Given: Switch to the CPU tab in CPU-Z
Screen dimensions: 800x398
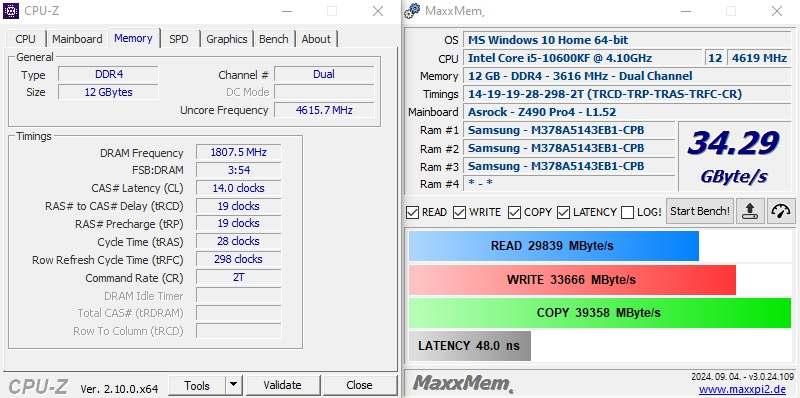Looking at the screenshot, I should pyautogui.click(x=26, y=39).
